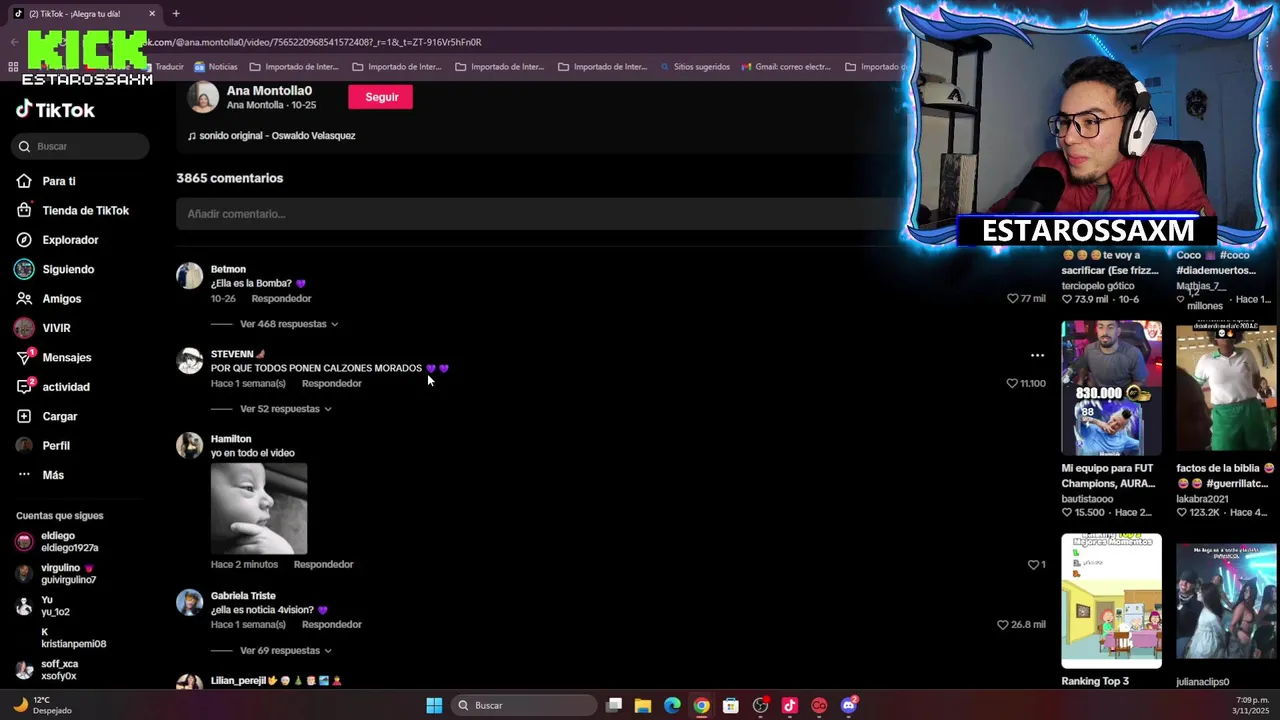Like Gabriela Triste's comment heart
The width and height of the screenshot is (1280, 720).
point(1002,624)
